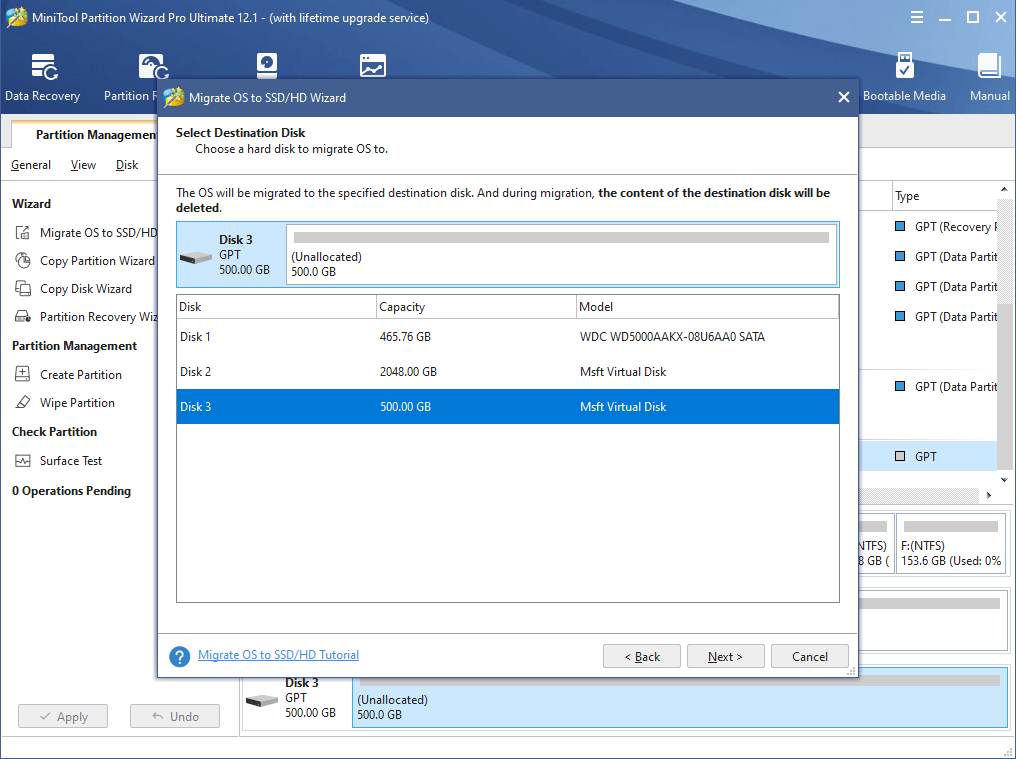1016x759 pixels.
Task: Click the Create Partition icon
Action: click(23, 374)
